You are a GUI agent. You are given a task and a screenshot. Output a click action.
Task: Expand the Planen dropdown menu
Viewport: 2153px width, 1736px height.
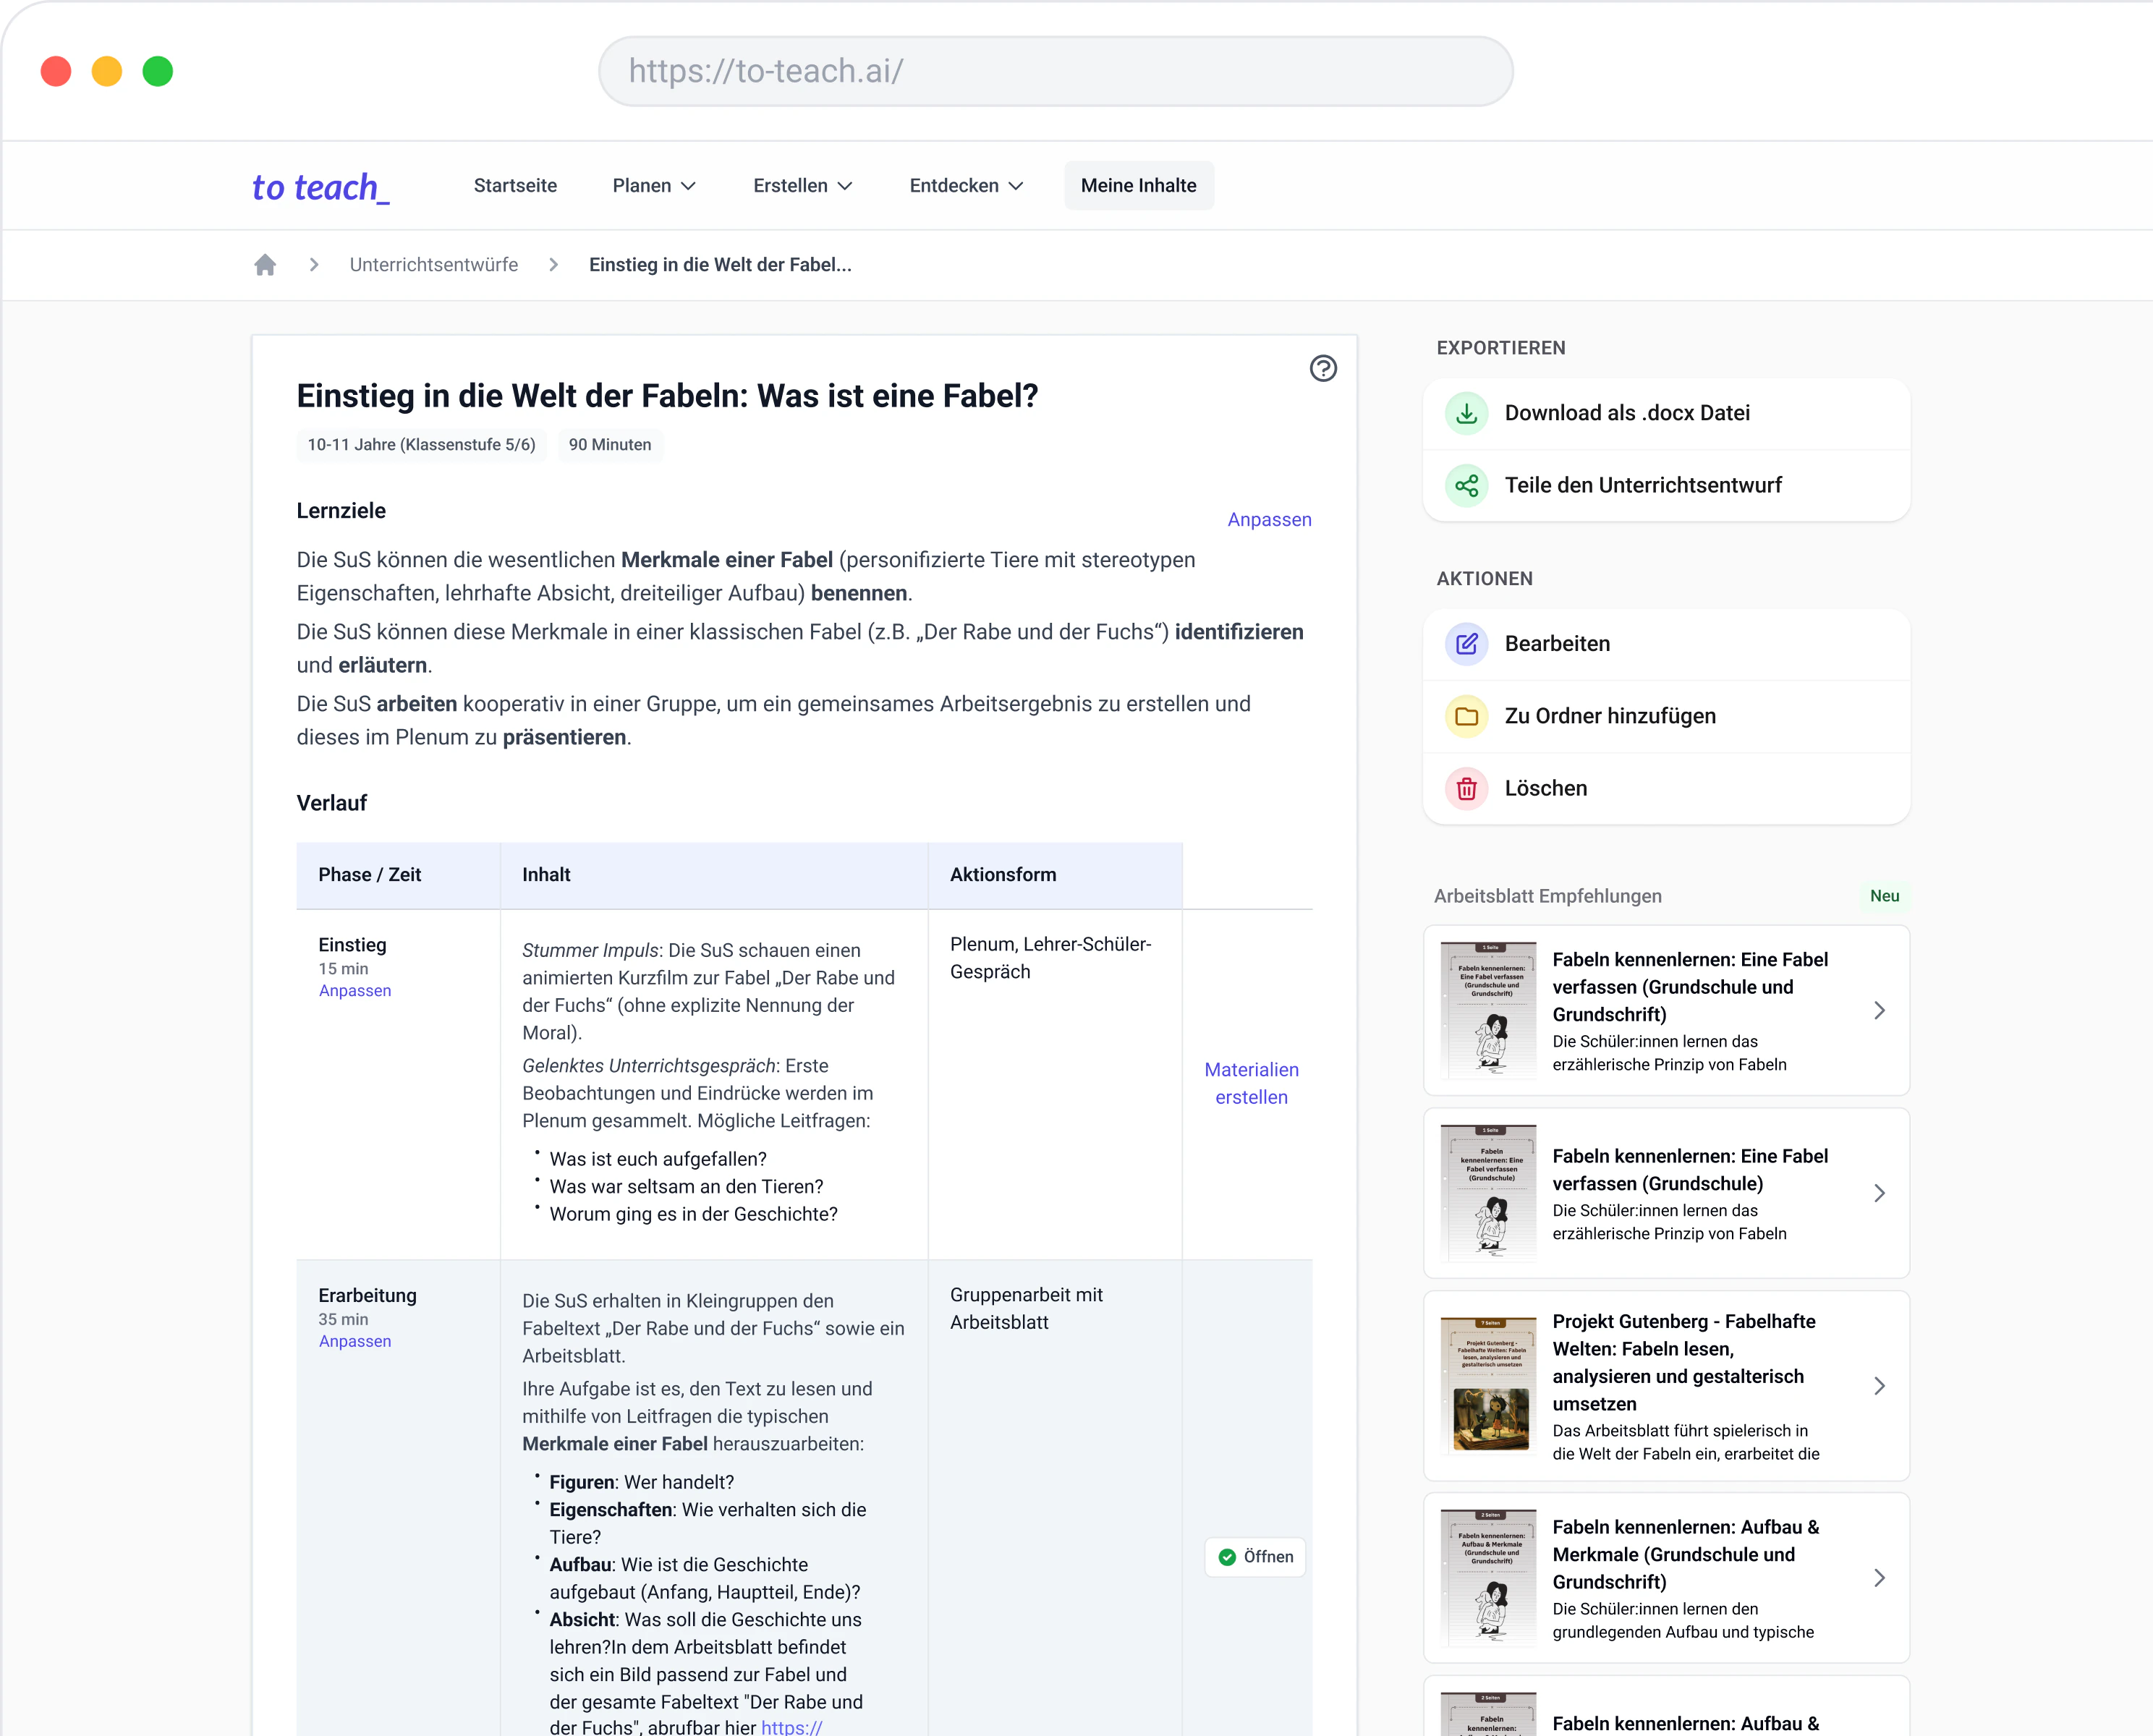point(654,186)
